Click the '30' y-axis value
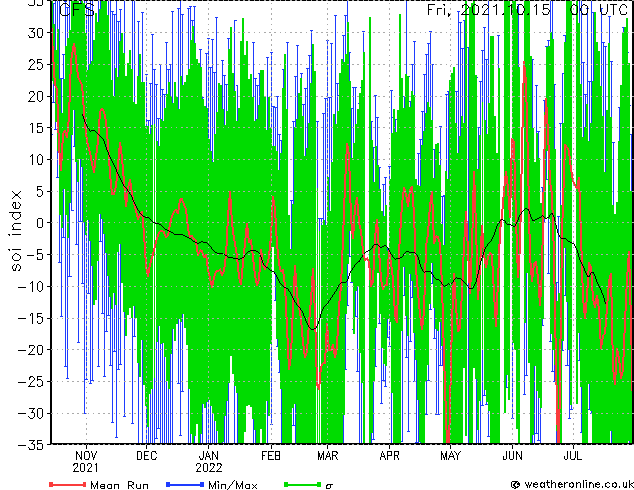The image size is (634, 490). (35, 33)
